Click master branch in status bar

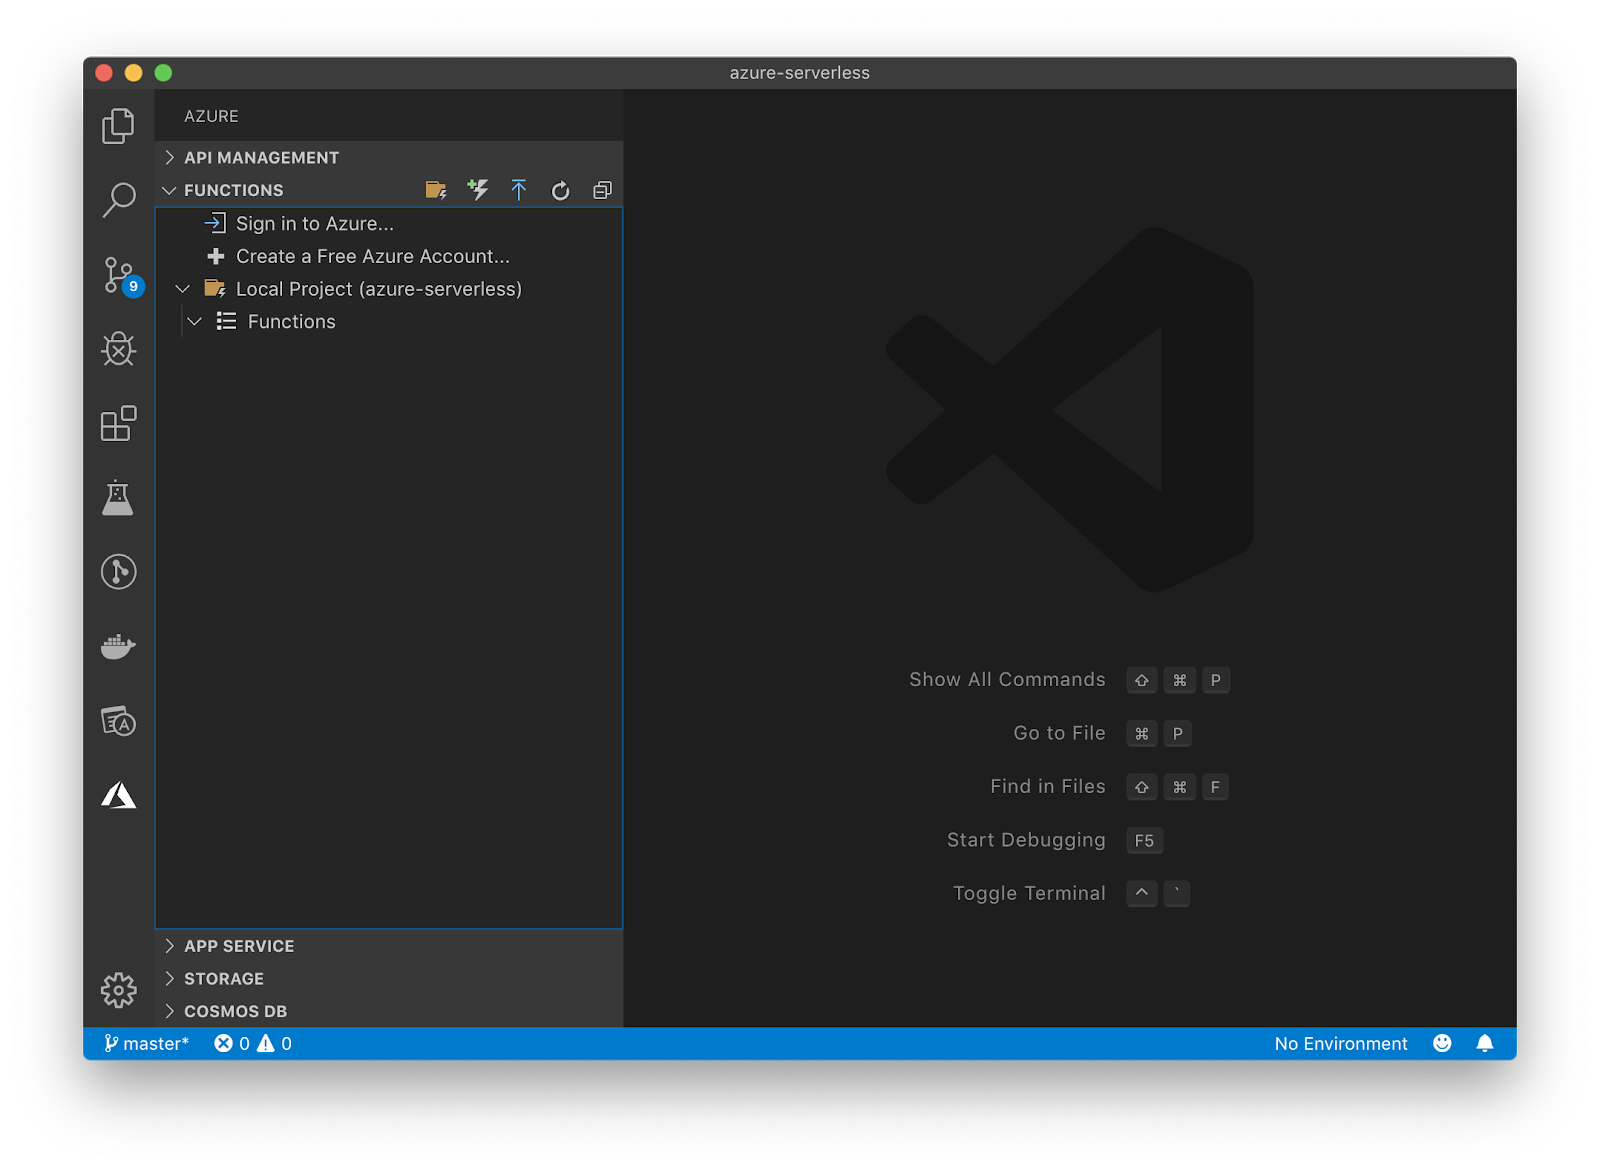click(x=146, y=1043)
